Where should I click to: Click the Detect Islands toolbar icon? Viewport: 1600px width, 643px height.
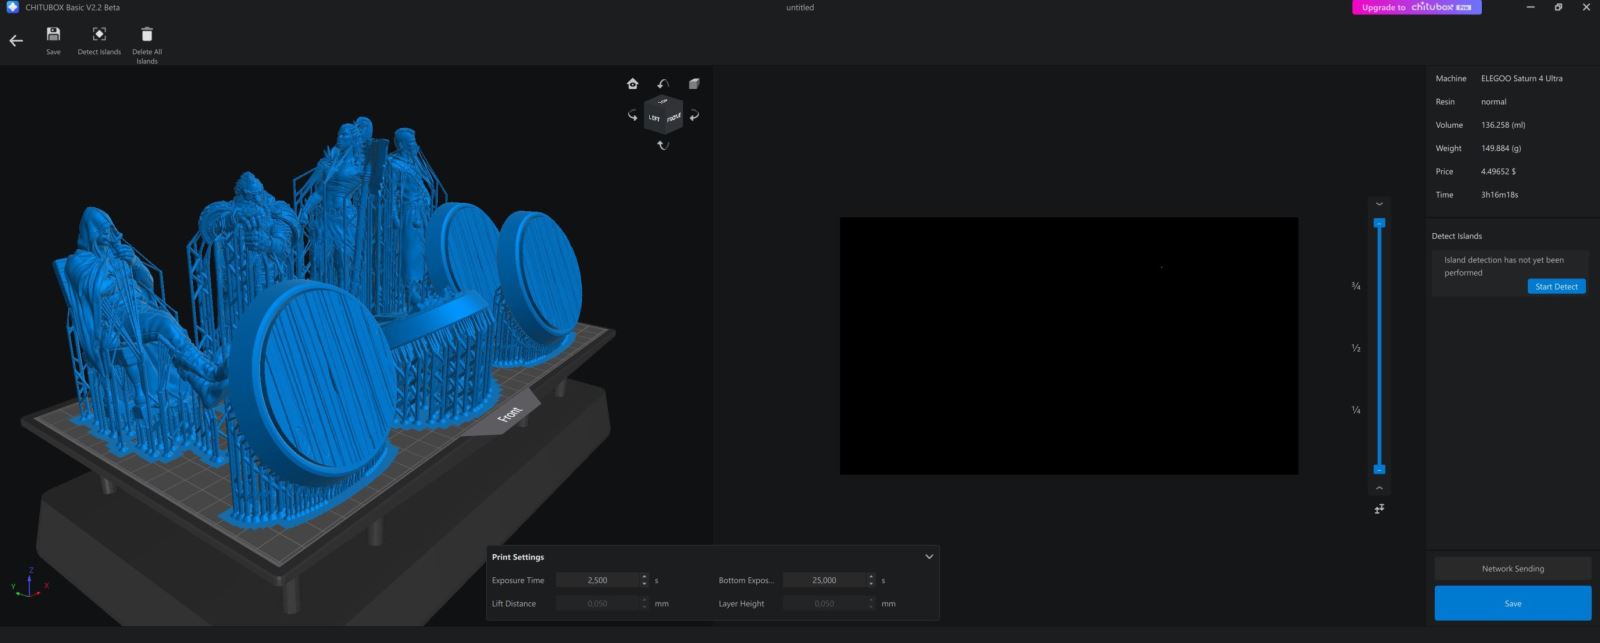point(99,34)
